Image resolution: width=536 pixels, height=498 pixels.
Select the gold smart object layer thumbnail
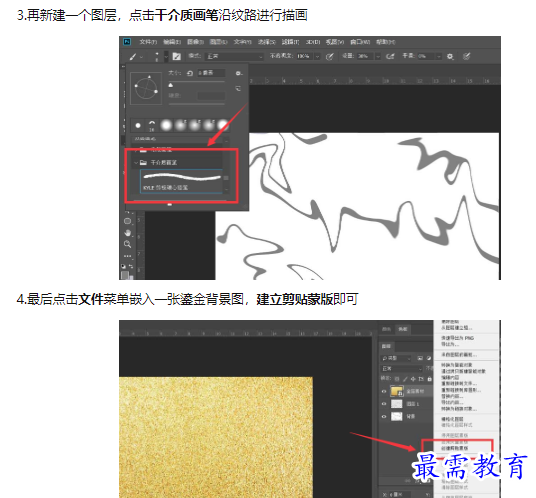pos(397,391)
